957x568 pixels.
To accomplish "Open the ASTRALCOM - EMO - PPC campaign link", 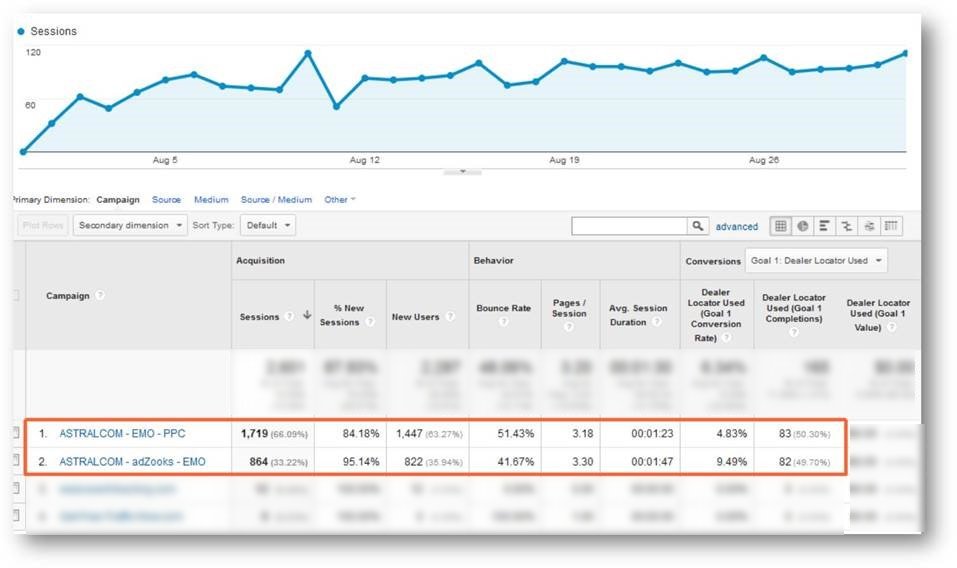I will coord(122,434).
